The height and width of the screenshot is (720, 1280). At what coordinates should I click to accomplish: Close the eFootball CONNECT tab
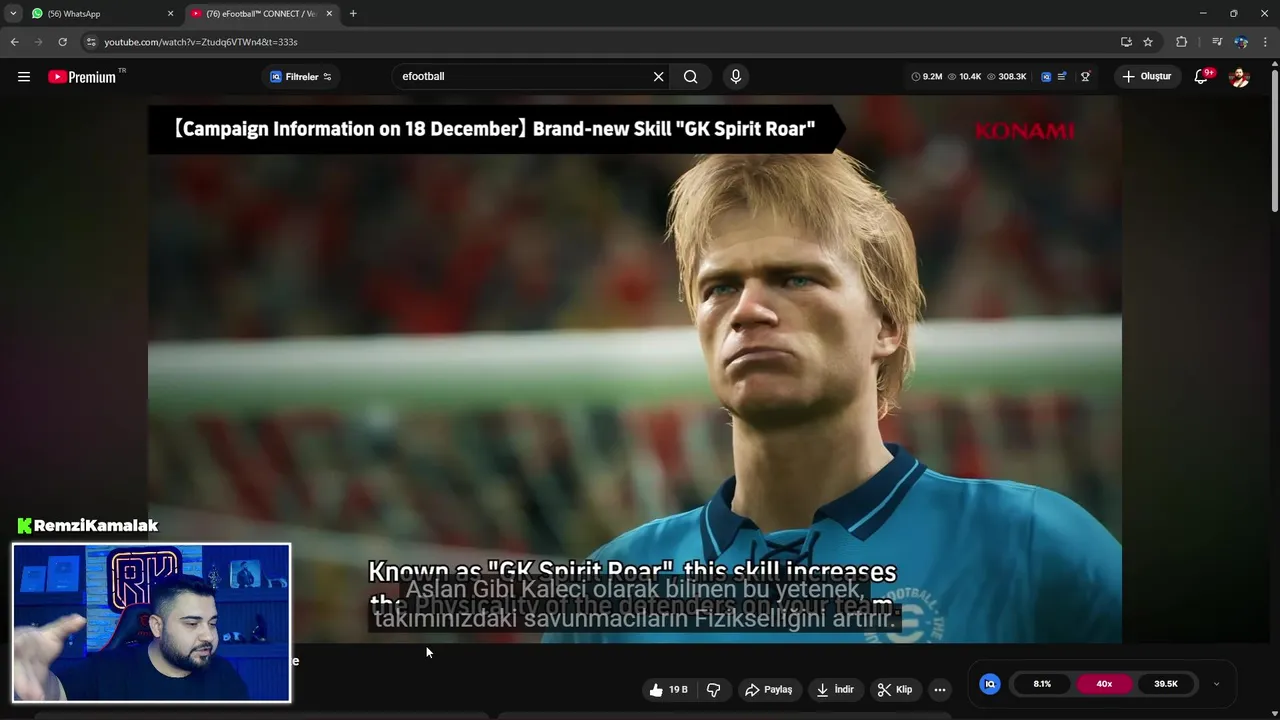pyautogui.click(x=329, y=14)
